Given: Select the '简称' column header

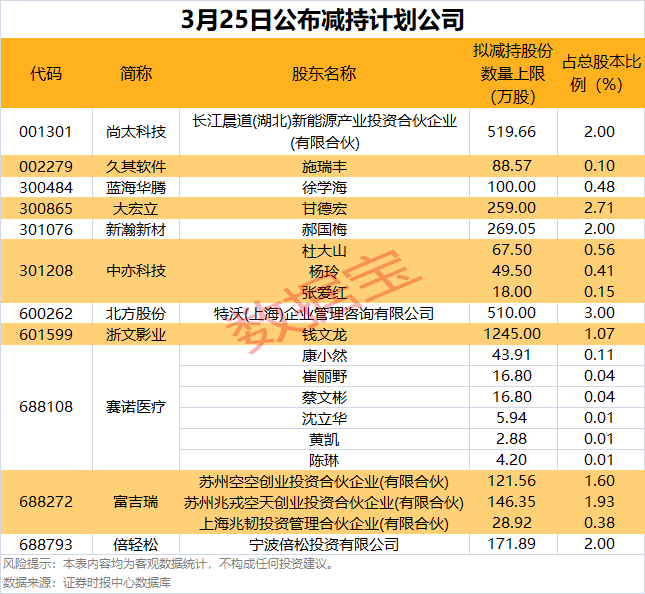Looking at the screenshot, I should pos(136,74).
